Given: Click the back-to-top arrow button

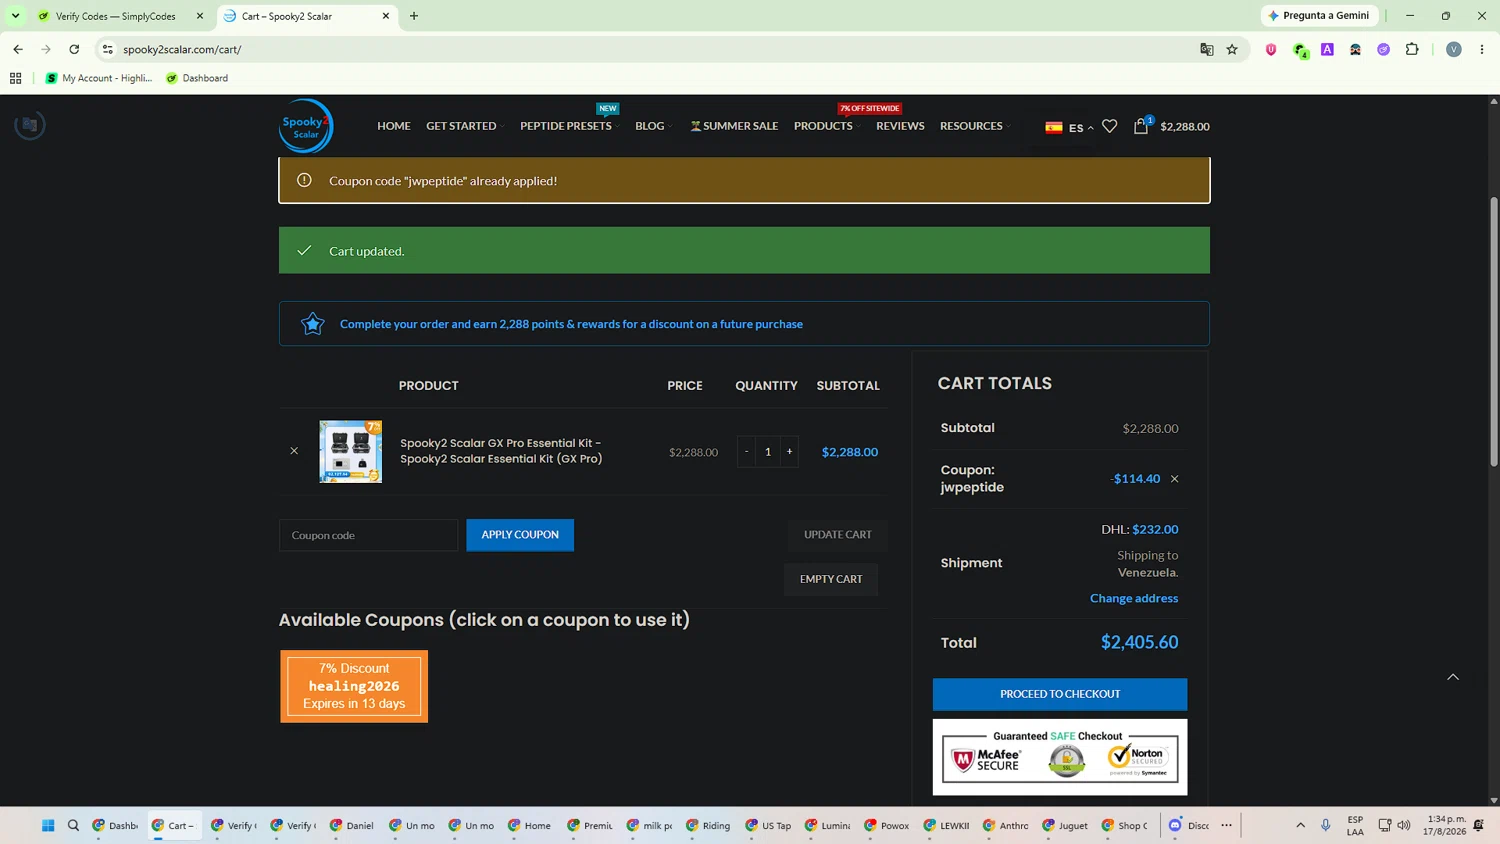Looking at the screenshot, I should (1453, 677).
